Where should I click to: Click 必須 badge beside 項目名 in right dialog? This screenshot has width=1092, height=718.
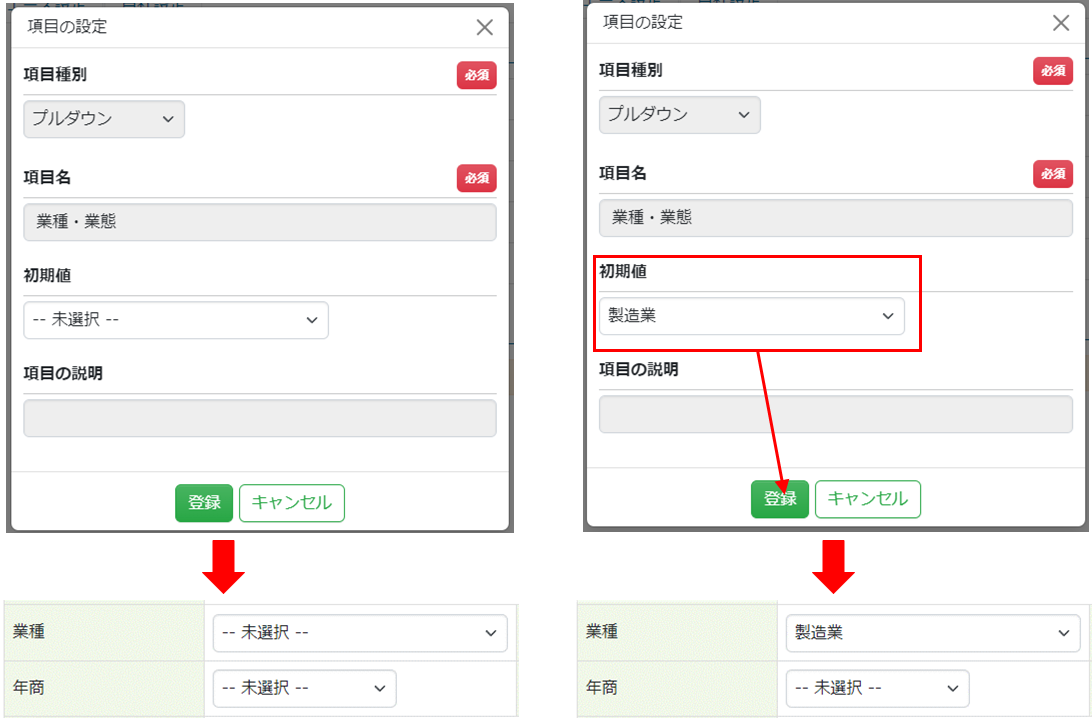(1053, 174)
